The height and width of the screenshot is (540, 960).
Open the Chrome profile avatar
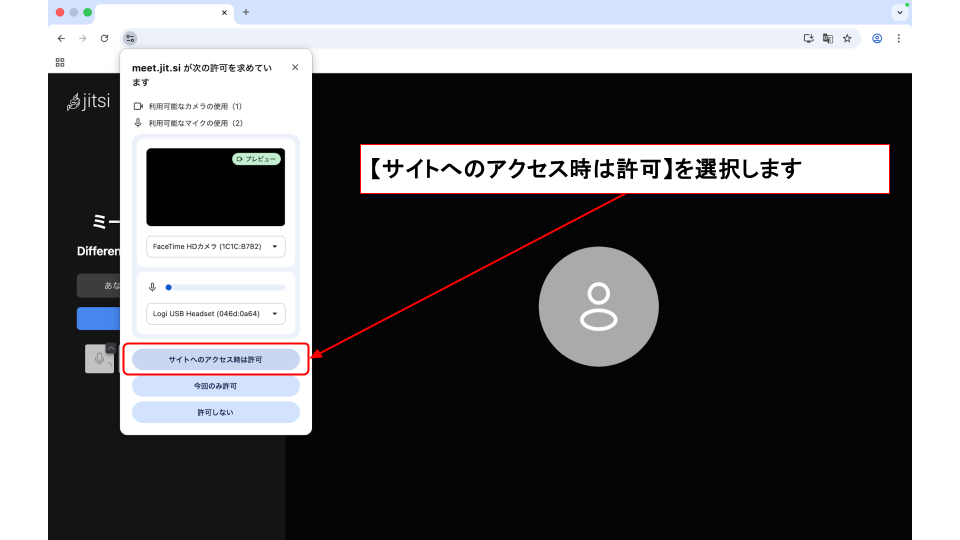[877, 38]
